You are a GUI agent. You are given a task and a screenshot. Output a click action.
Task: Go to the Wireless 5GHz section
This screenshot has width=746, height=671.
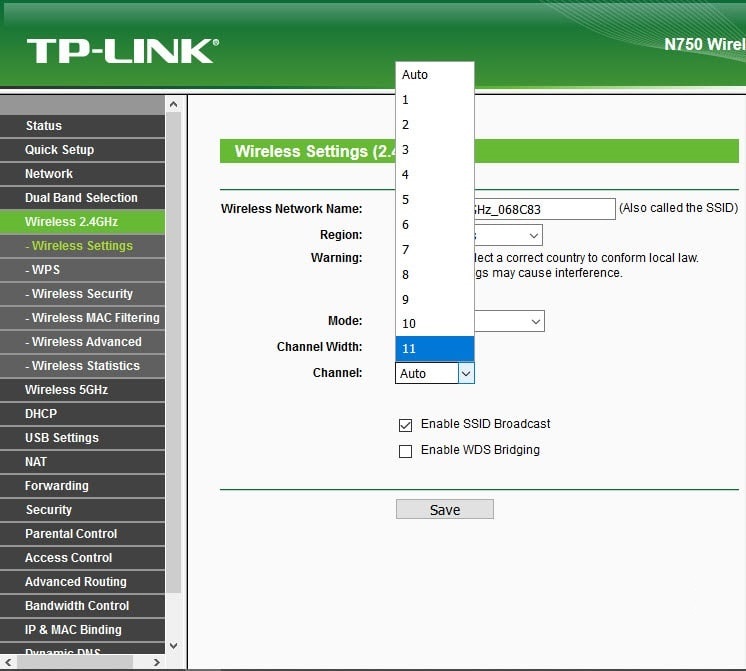[82, 390]
